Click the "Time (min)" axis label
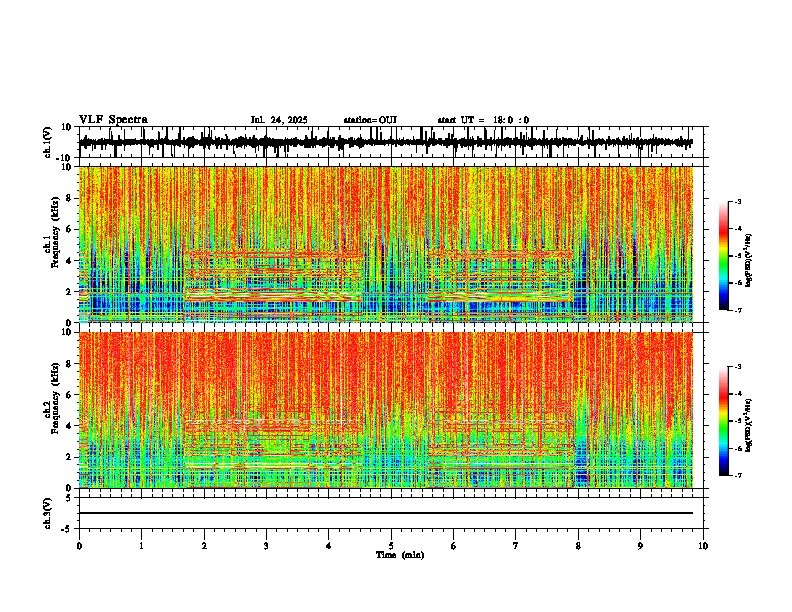 [x=400, y=555]
